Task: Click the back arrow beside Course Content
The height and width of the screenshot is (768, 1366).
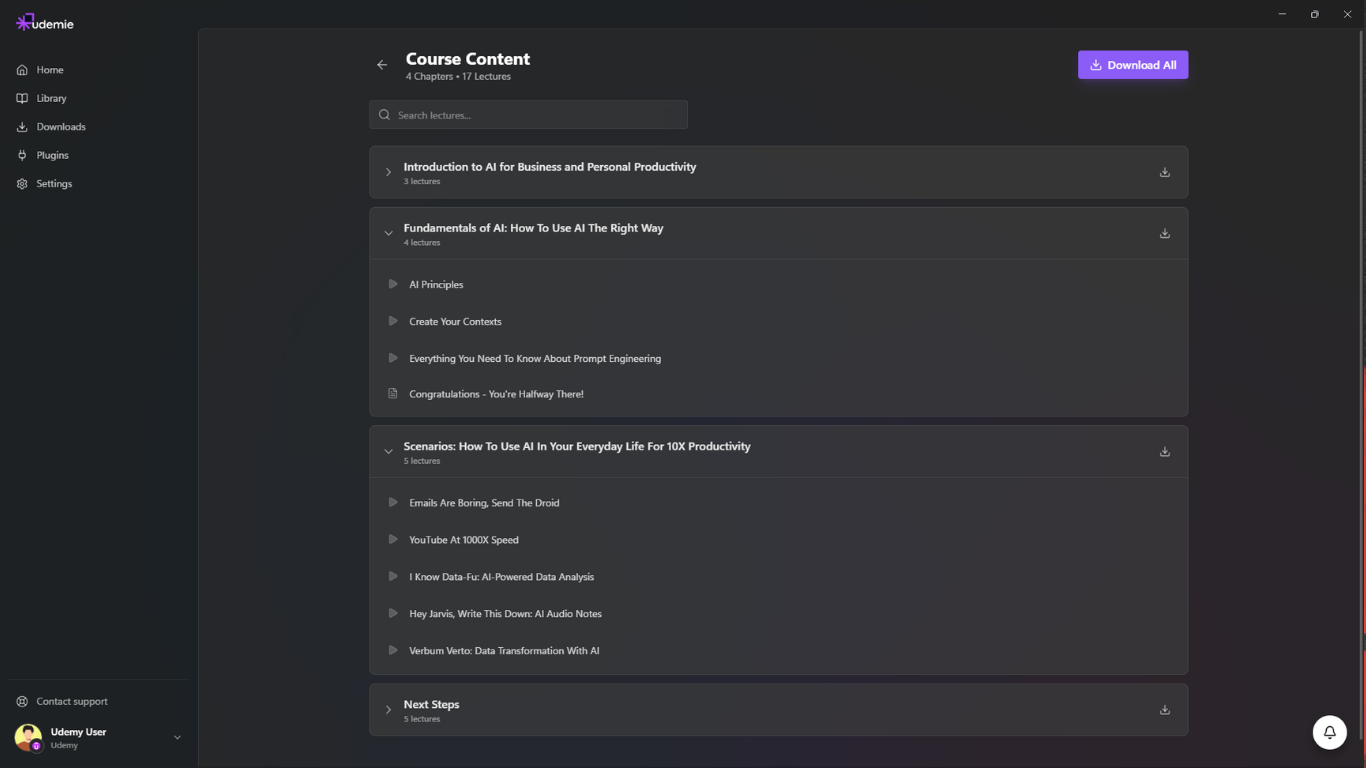Action: point(382,65)
